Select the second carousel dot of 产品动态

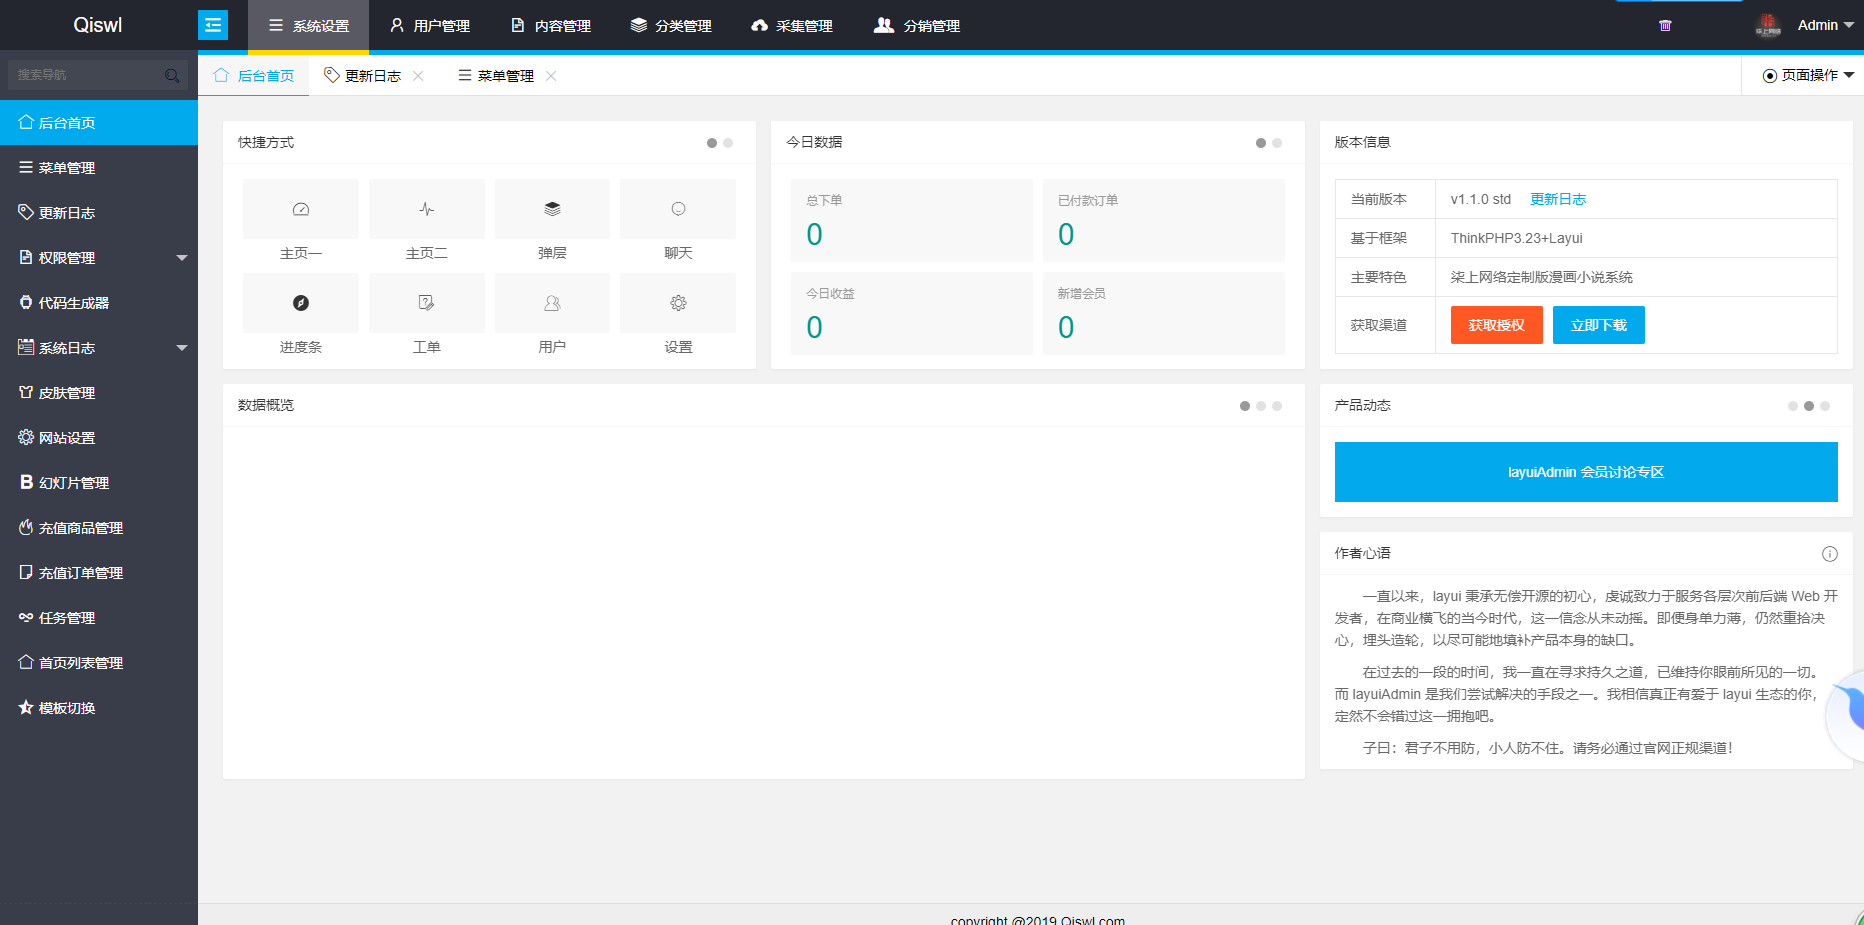[x=1809, y=406]
